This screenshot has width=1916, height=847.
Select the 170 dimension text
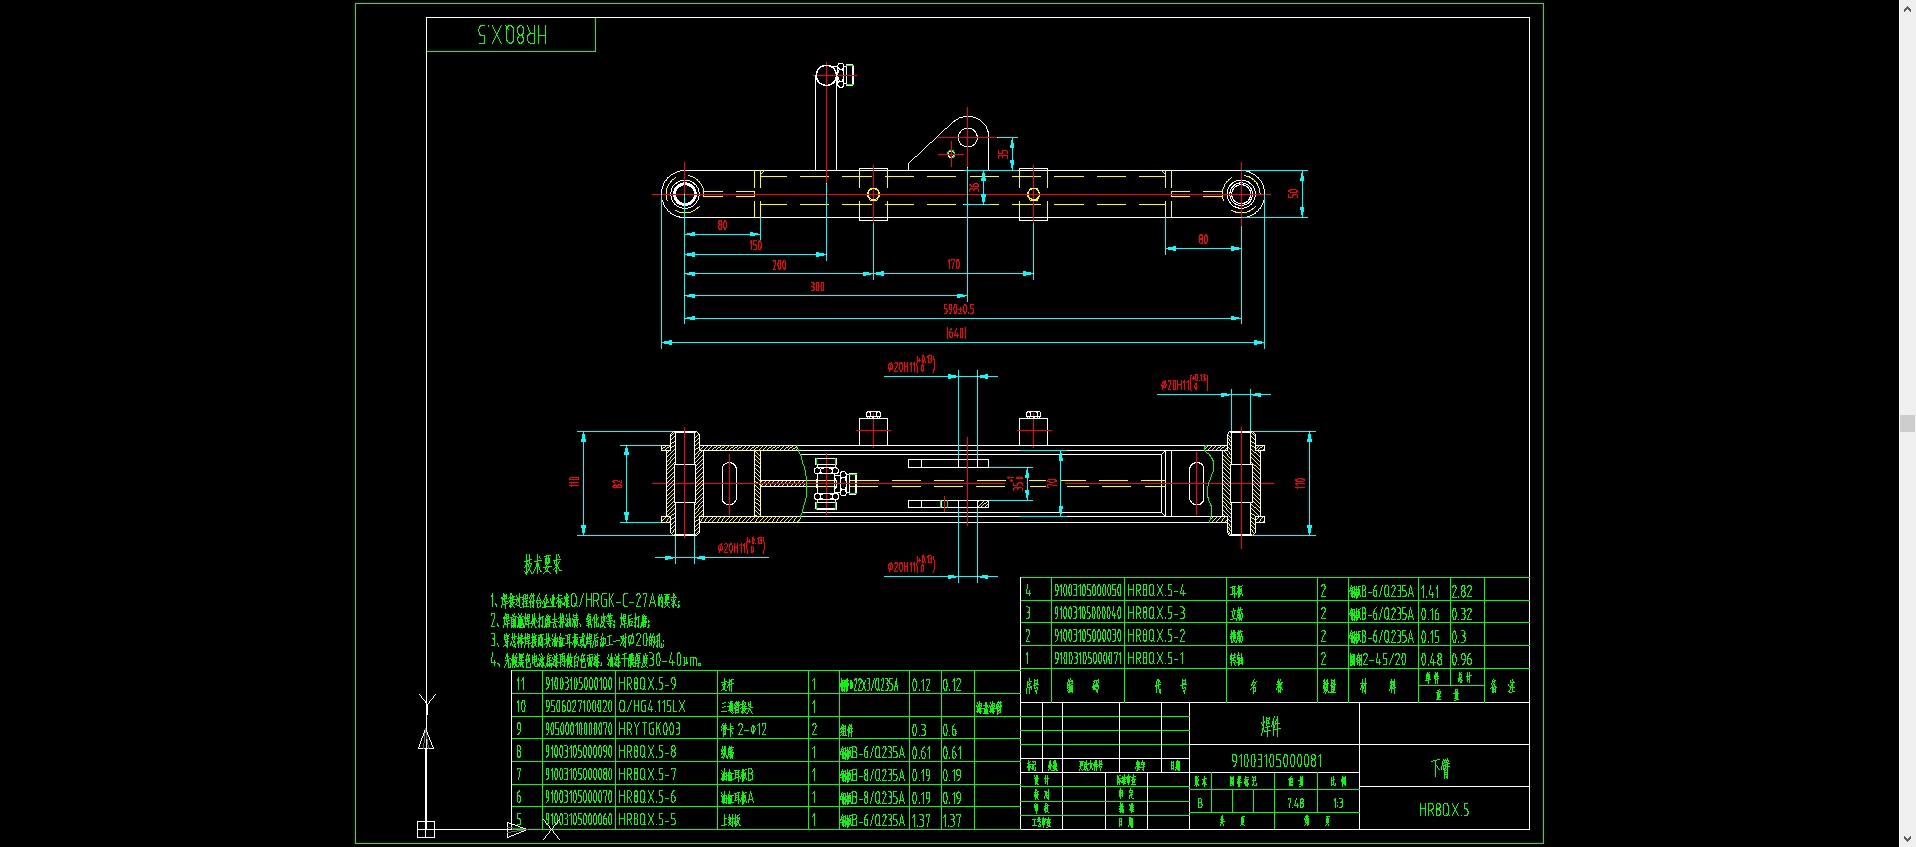[x=953, y=264]
